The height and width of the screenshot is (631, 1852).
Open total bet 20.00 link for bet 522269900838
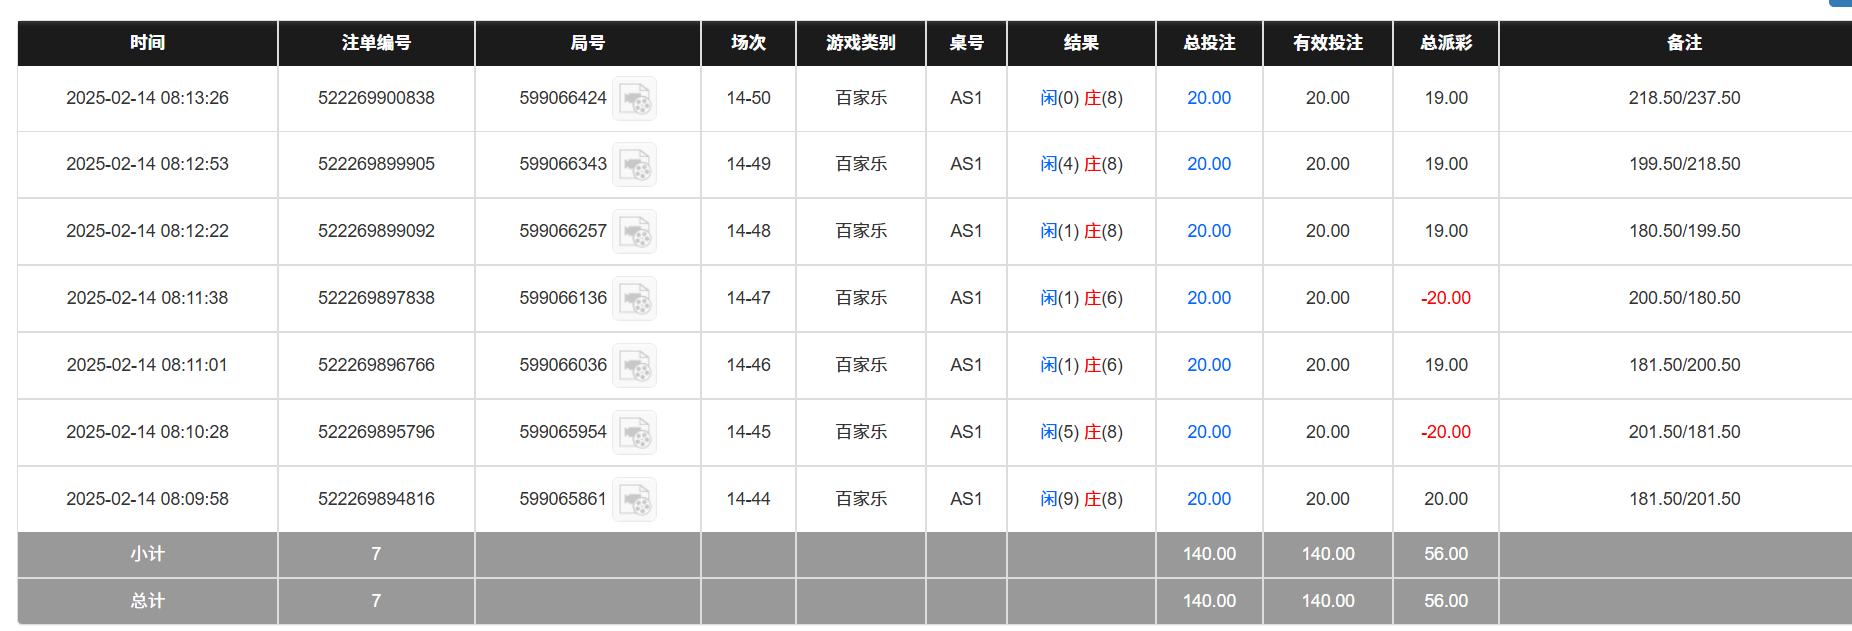click(1208, 98)
